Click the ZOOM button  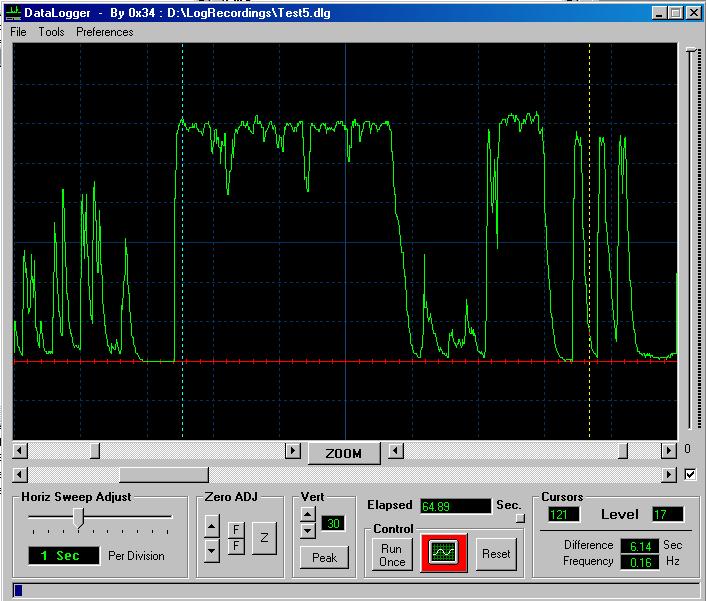coord(344,453)
